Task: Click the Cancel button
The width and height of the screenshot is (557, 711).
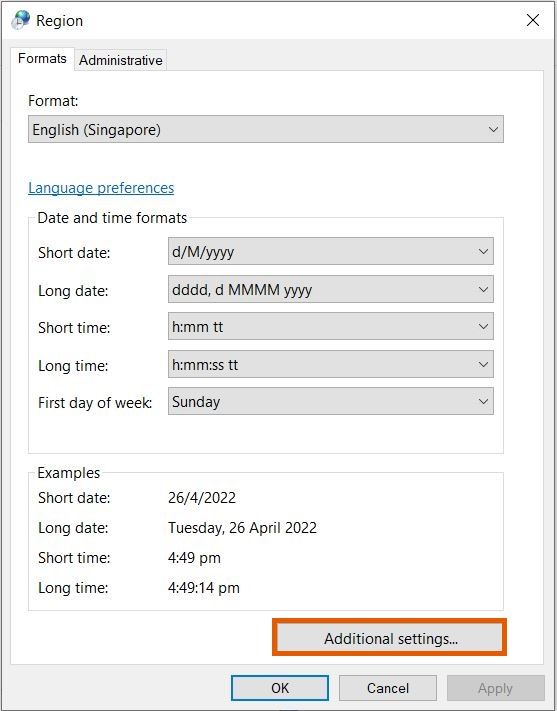Action: click(x=388, y=688)
